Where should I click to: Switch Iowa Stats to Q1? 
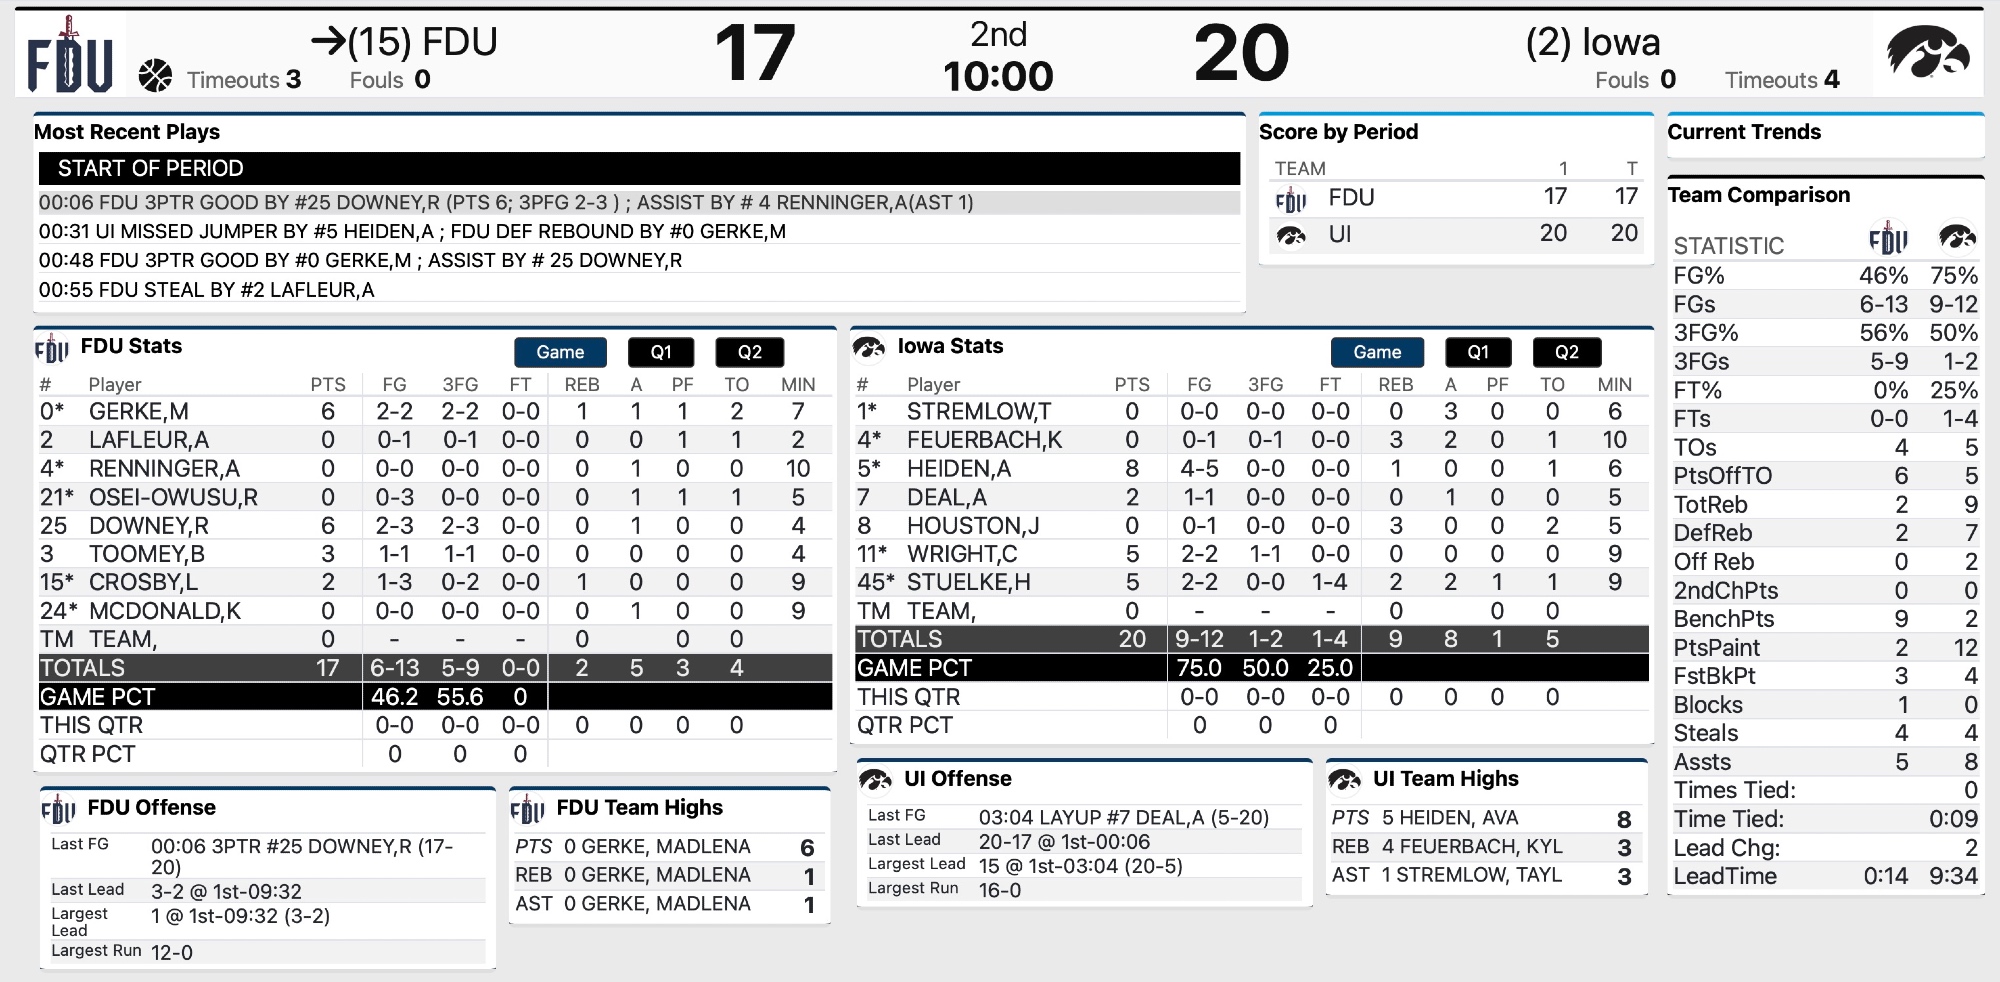pyautogui.click(x=1478, y=352)
